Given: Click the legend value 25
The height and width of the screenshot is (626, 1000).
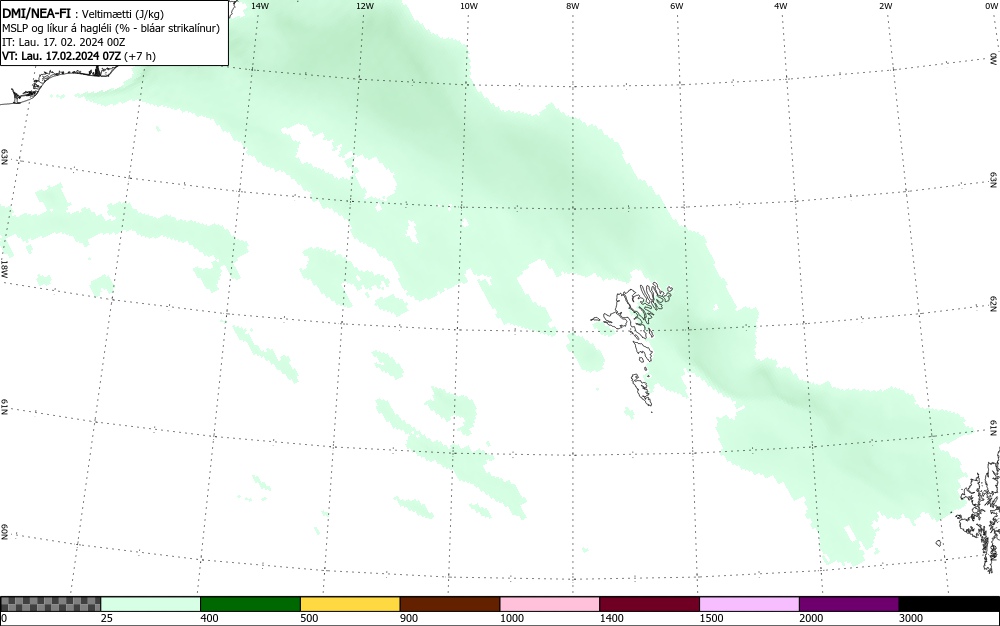Looking at the screenshot, I should (x=107, y=618).
